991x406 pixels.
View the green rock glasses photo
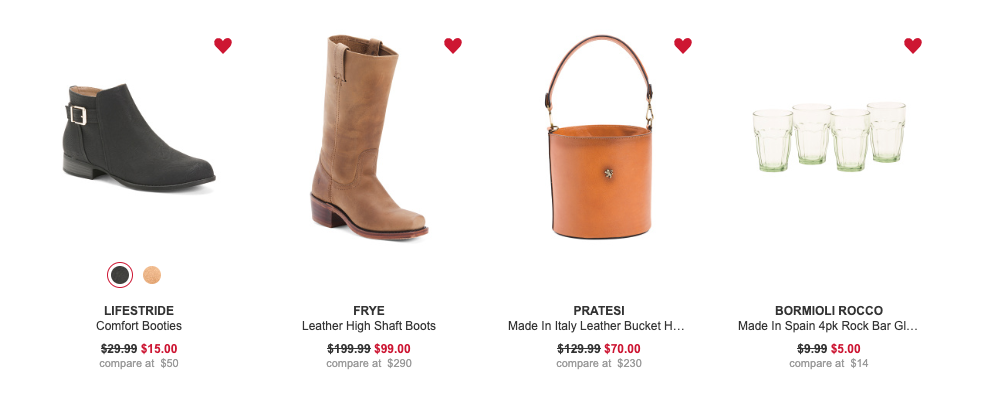pyautogui.click(x=829, y=137)
